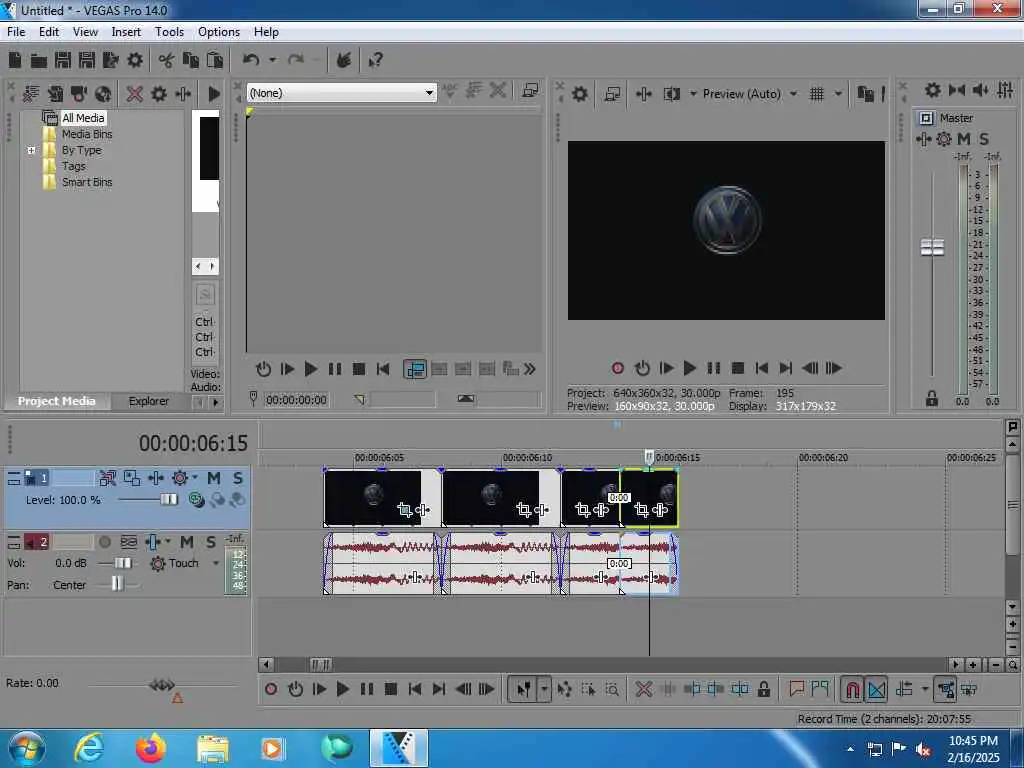Screen dimensions: 1024x768
Task: Click Event Pan/Crop icon on first video clip
Action: (404, 509)
